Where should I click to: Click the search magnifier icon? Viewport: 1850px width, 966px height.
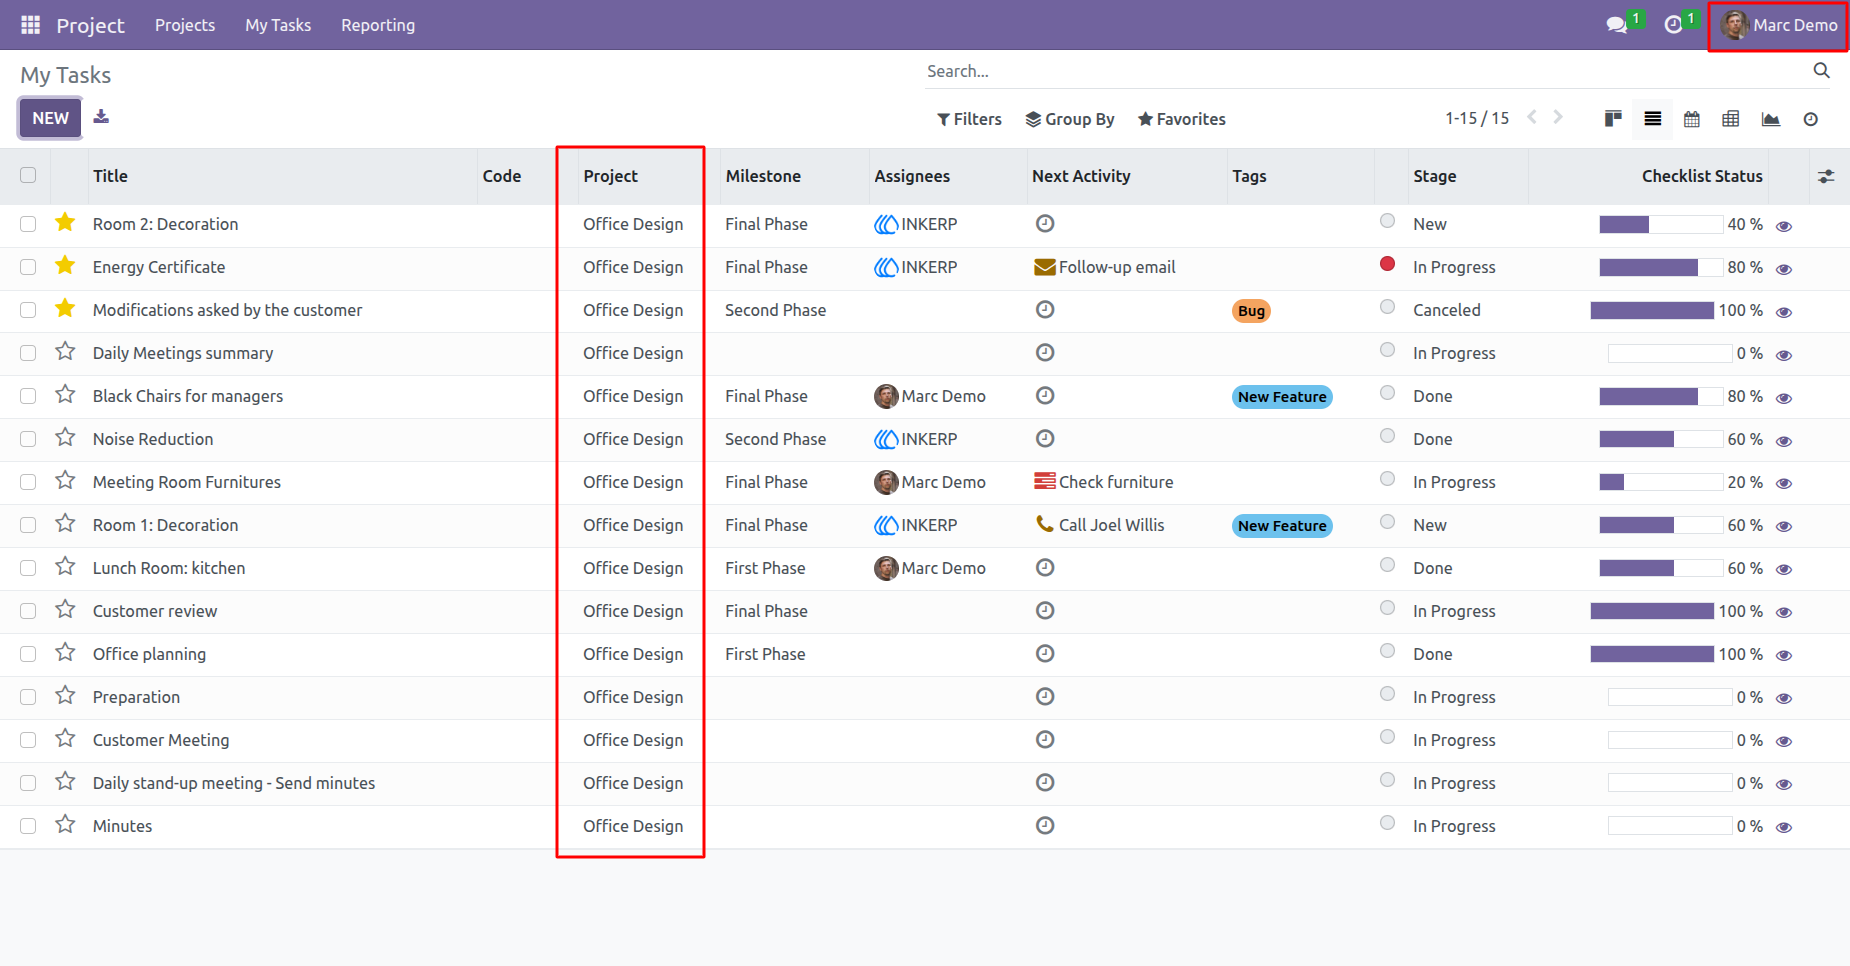(x=1821, y=70)
